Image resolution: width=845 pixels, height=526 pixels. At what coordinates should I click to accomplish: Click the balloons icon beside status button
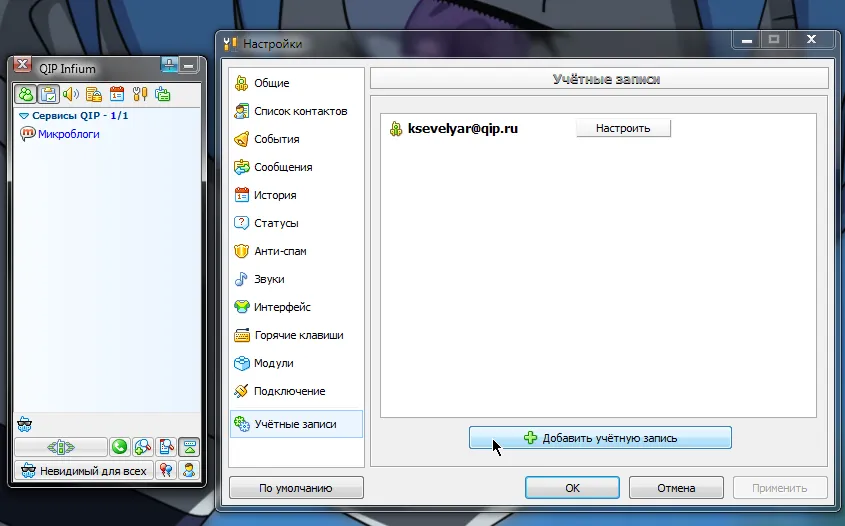[x=166, y=470]
